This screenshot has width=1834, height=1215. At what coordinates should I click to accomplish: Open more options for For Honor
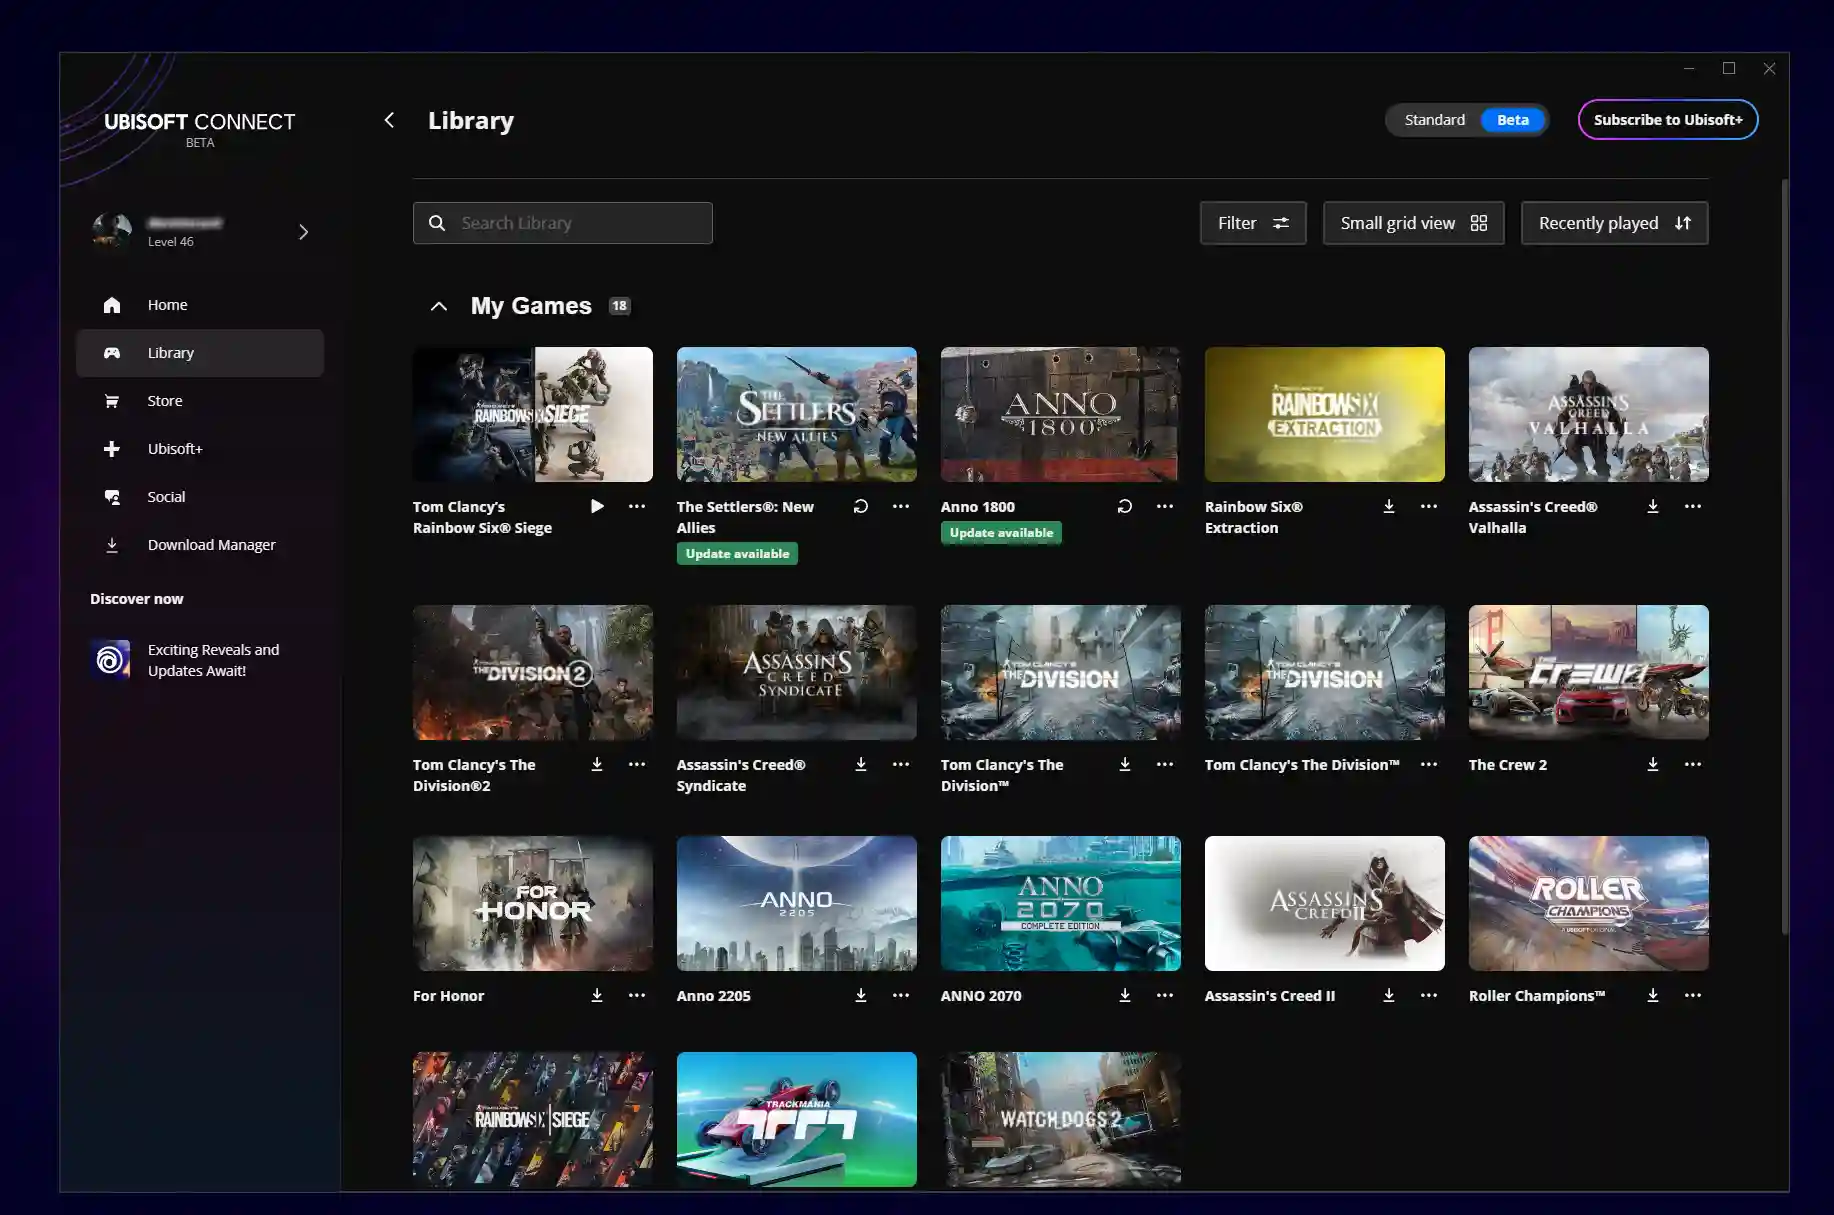tap(636, 995)
